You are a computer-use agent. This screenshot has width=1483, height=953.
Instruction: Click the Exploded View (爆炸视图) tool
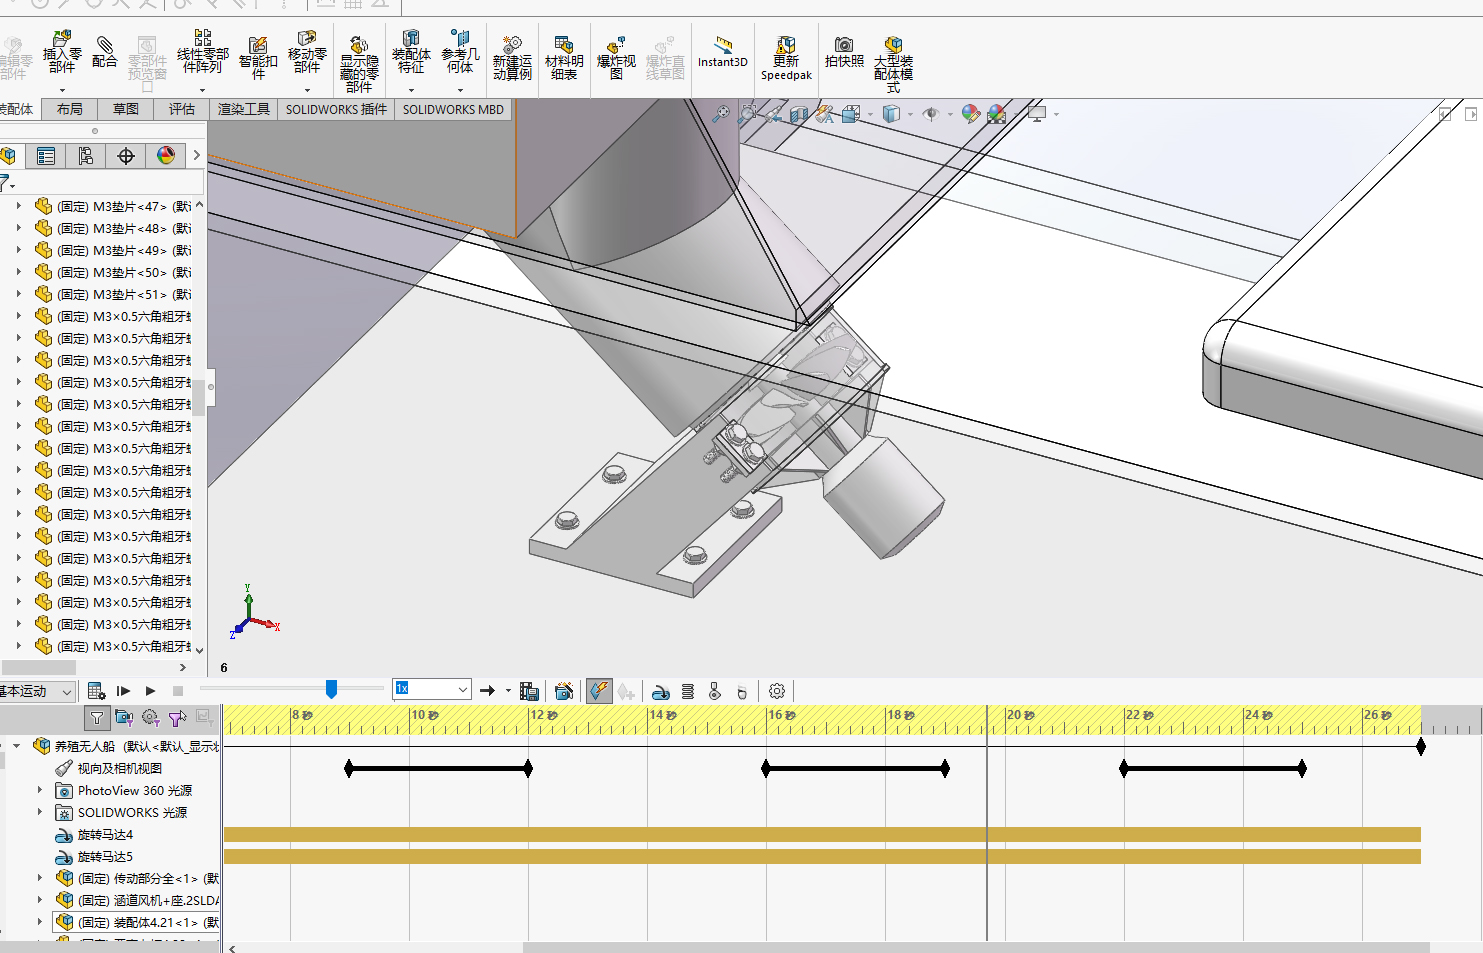[x=616, y=58]
